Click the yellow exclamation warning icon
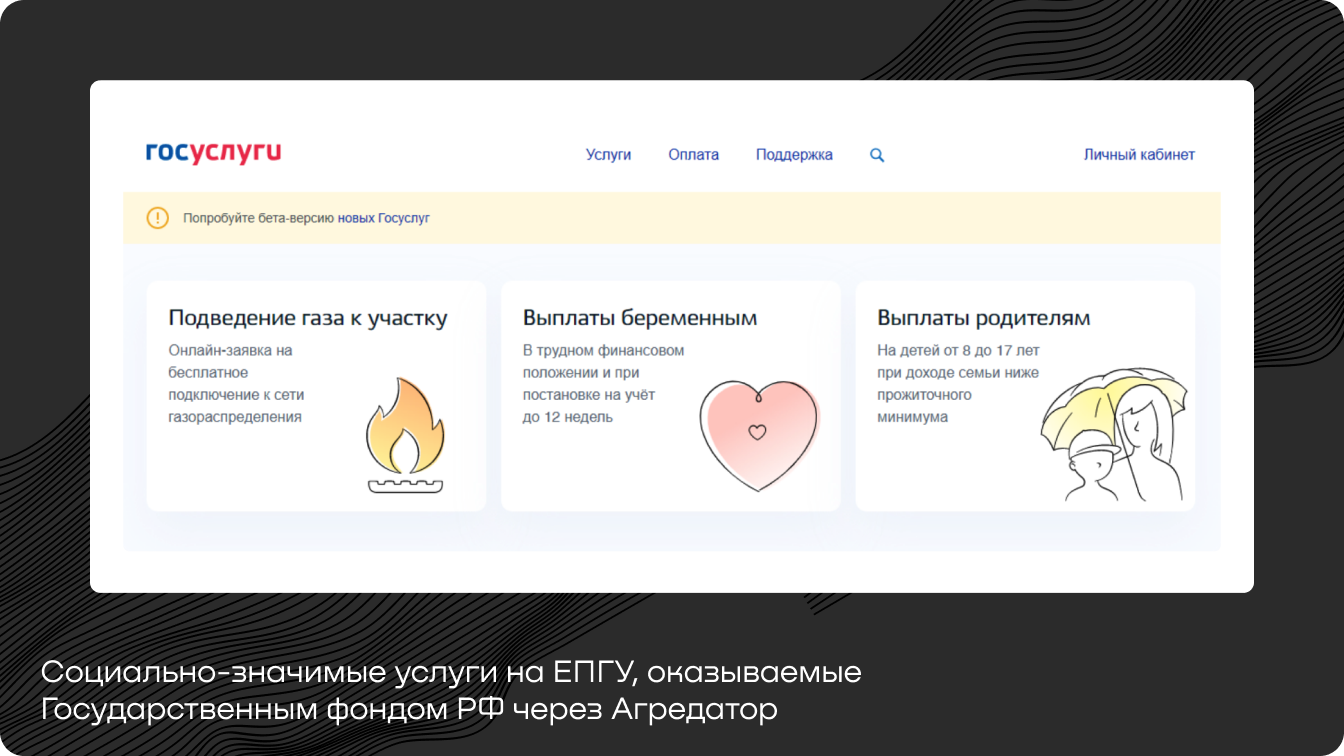The height and width of the screenshot is (756, 1344). (158, 218)
